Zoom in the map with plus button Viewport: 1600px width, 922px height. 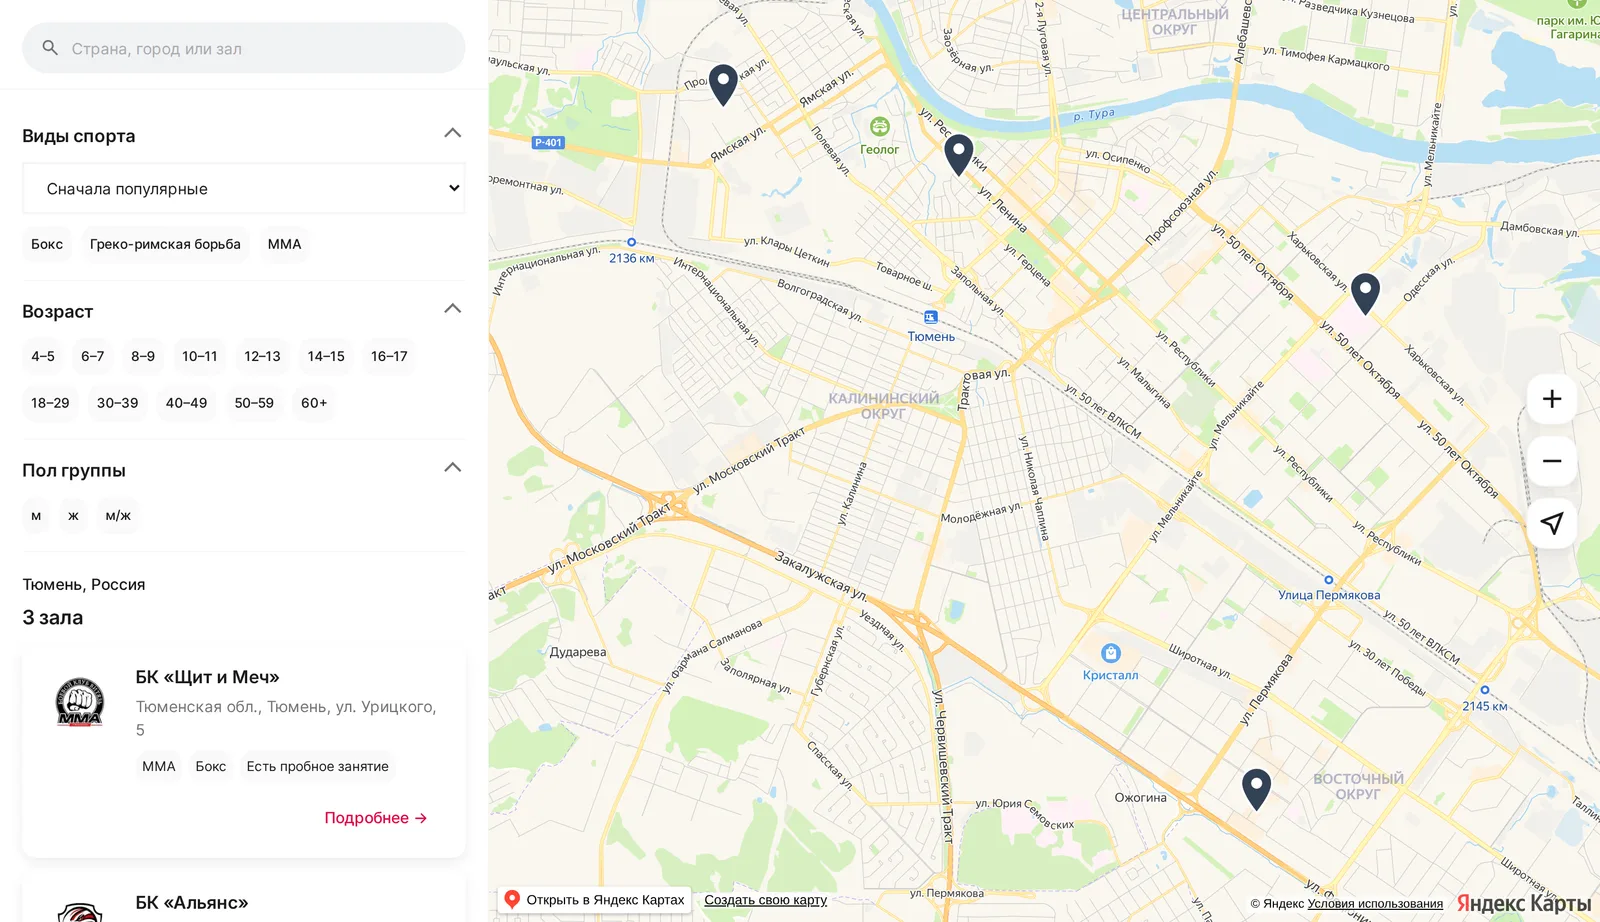[x=1552, y=399]
